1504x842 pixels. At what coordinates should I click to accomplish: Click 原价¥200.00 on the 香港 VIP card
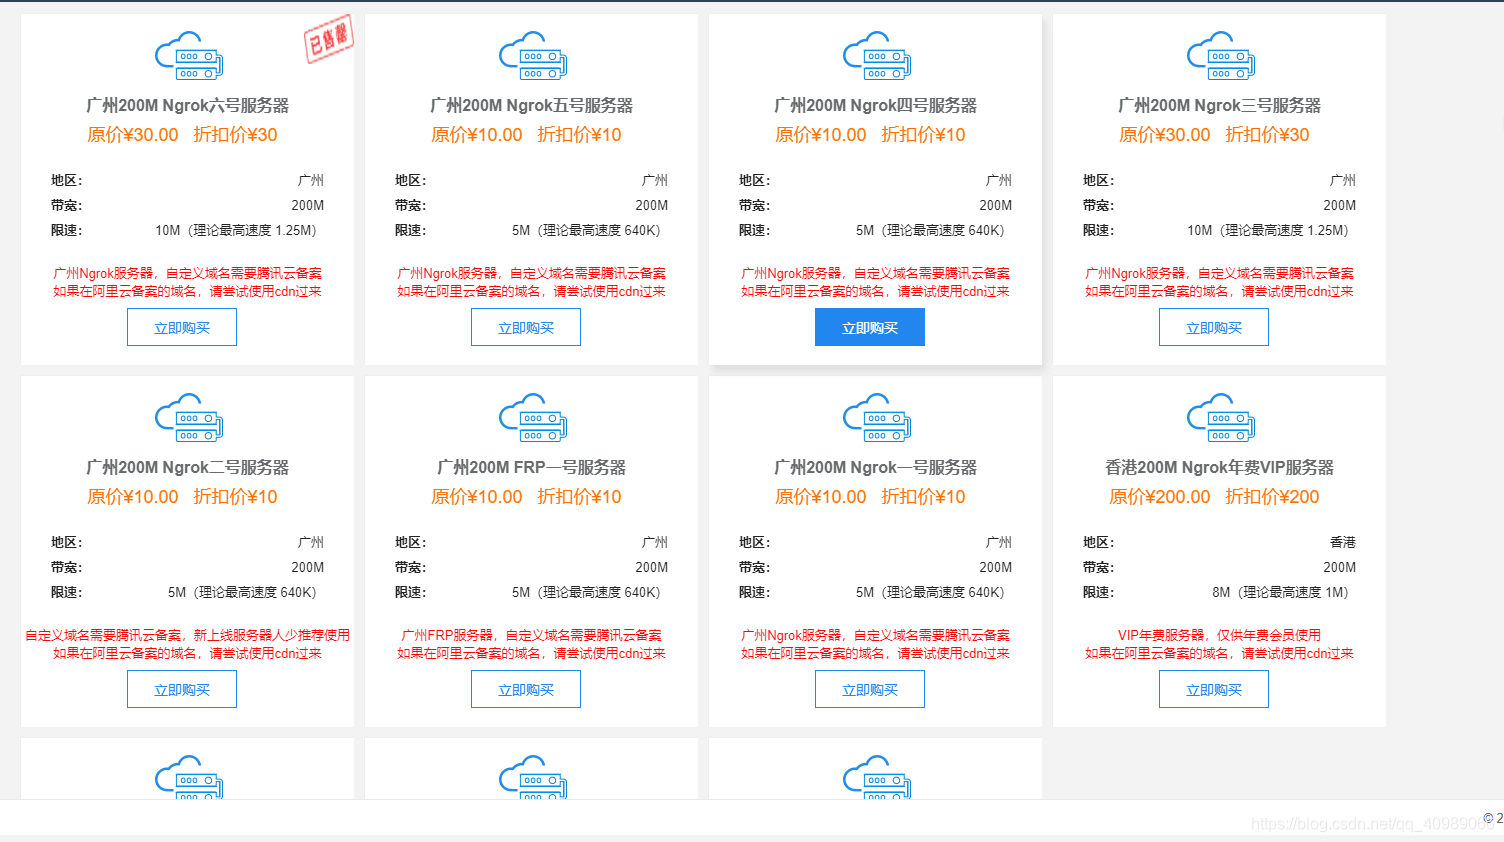(1160, 497)
